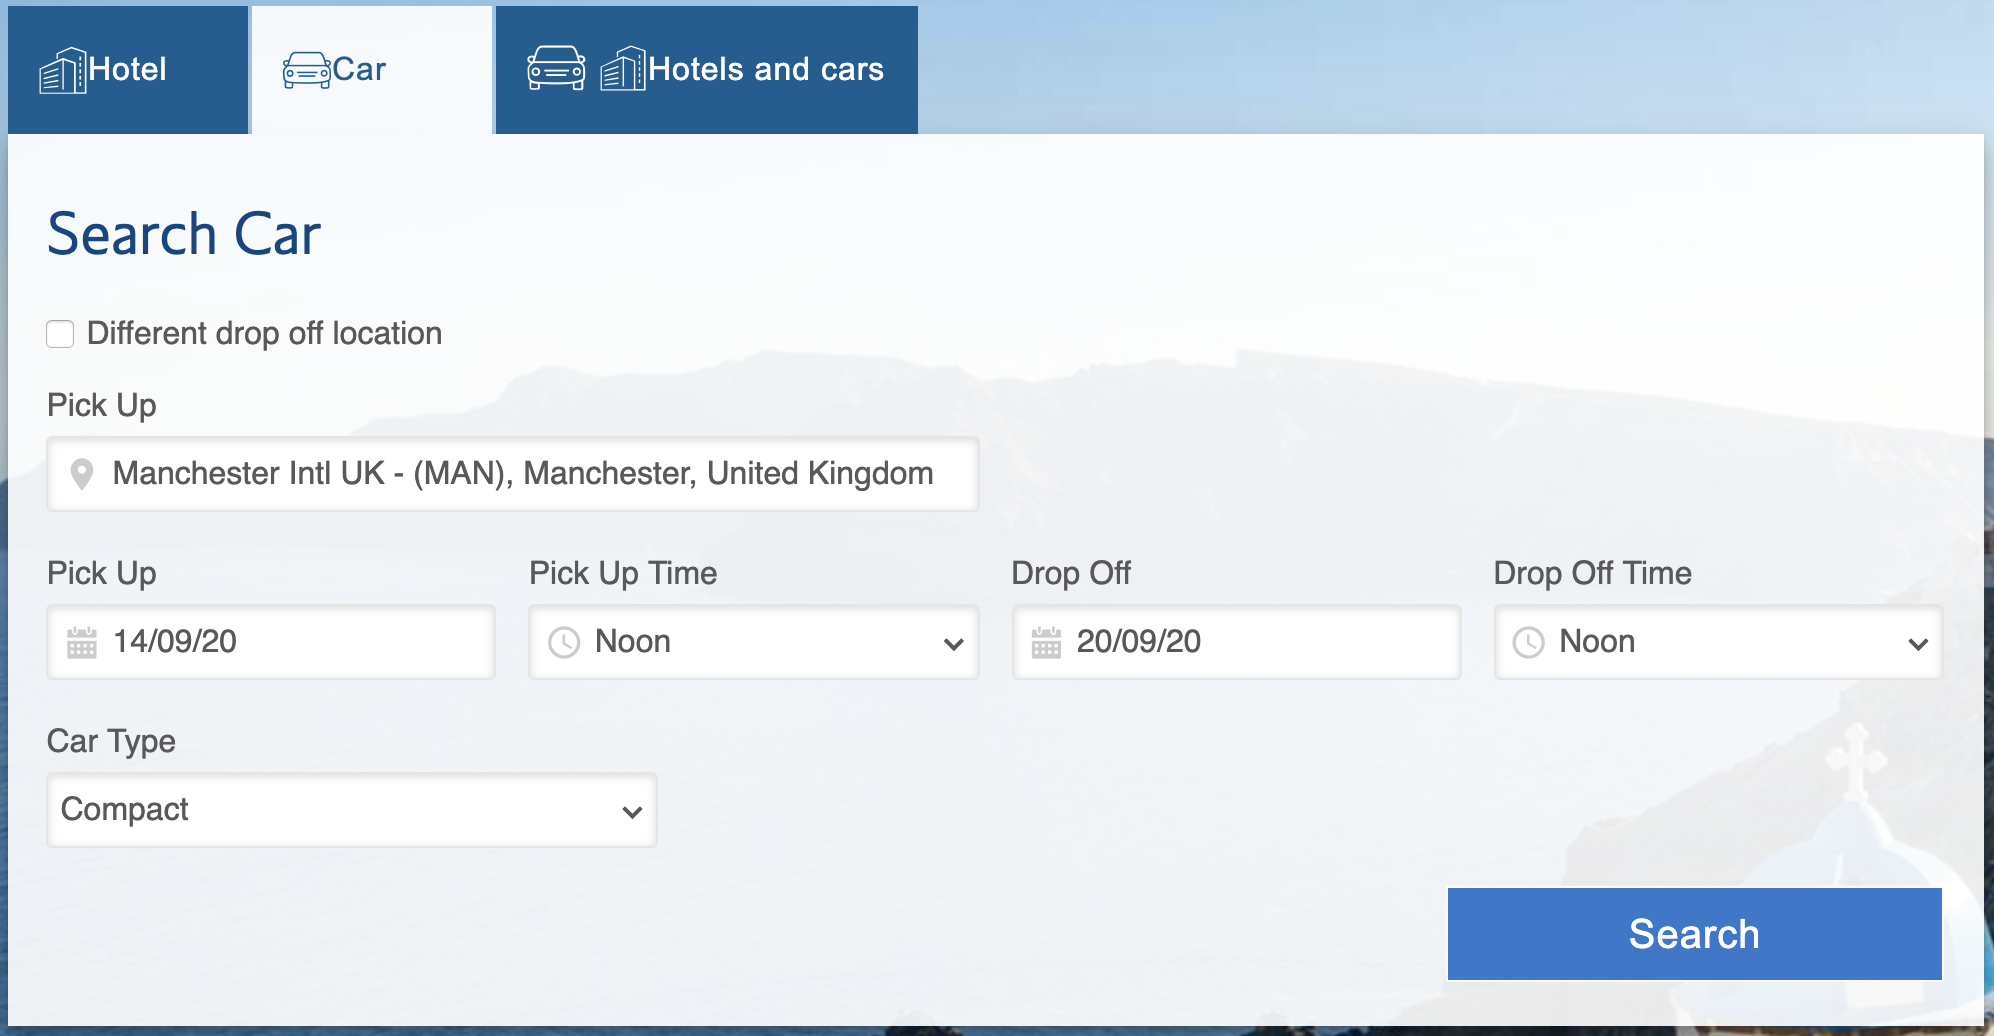Switch to the Hotel tab
Screen dimensions: 1994x1036
click(x=128, y=70)
